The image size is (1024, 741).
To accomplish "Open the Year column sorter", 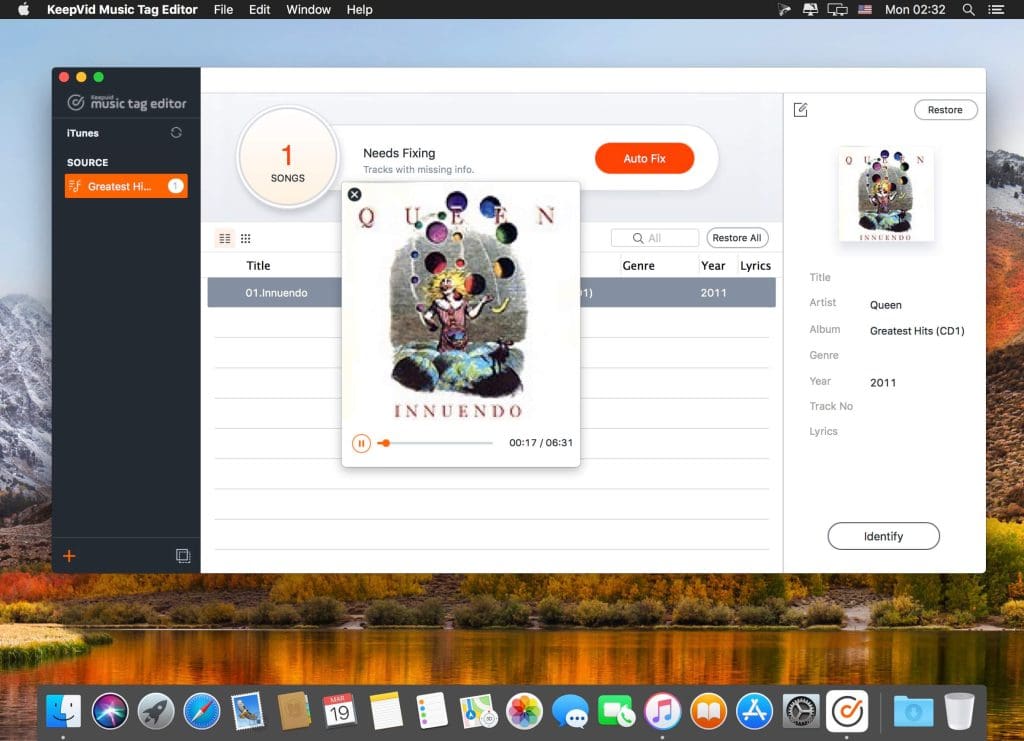I will click(713, 265).
